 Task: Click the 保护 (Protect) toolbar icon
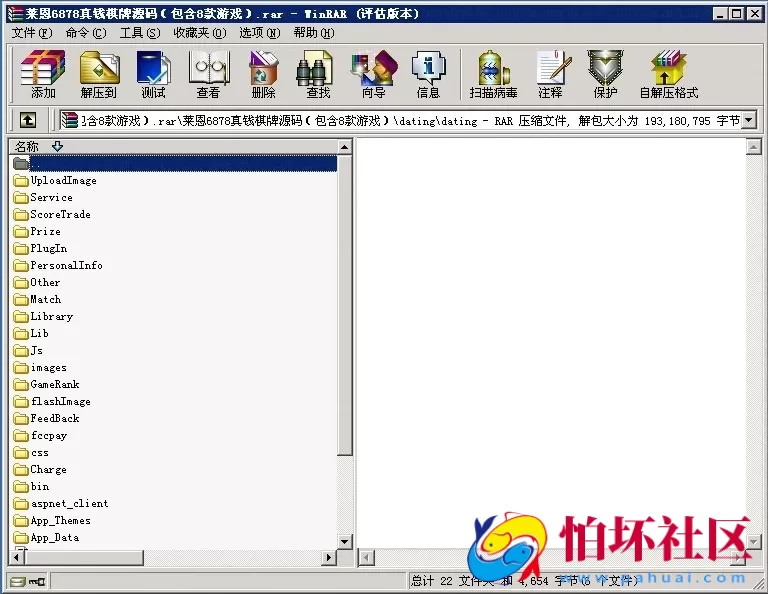point(605,74)
